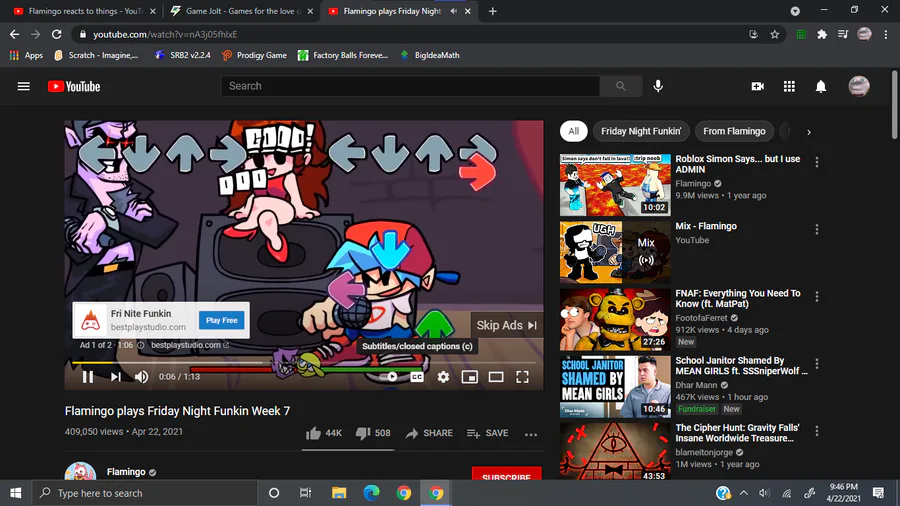Like the video (44K)
Screen dimensions: 900x506
click(x=324, y=433)
